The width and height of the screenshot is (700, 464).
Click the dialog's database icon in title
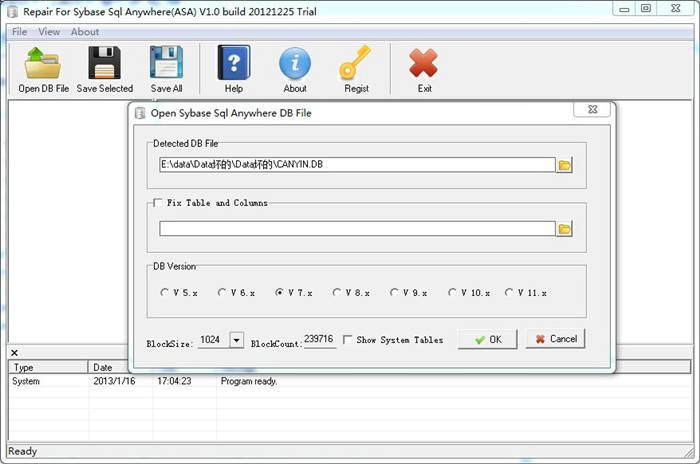[140, 113]
